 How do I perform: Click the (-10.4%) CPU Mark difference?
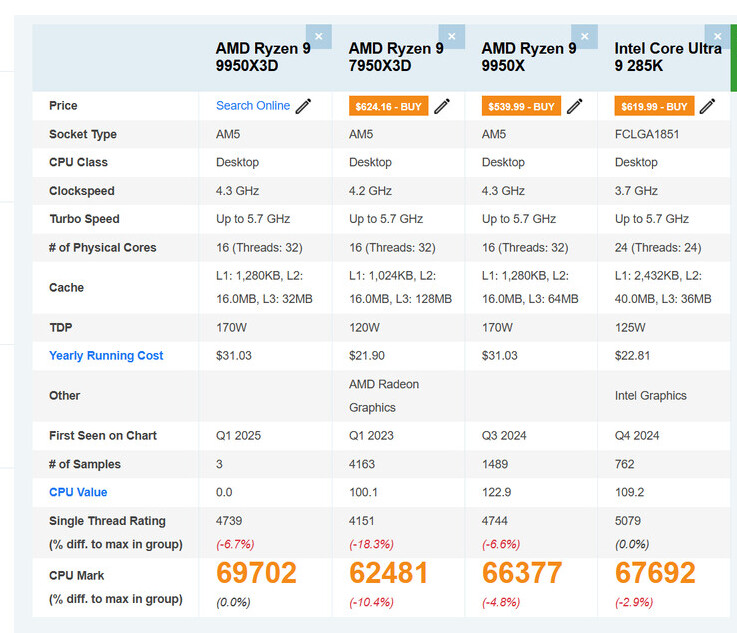371,602
